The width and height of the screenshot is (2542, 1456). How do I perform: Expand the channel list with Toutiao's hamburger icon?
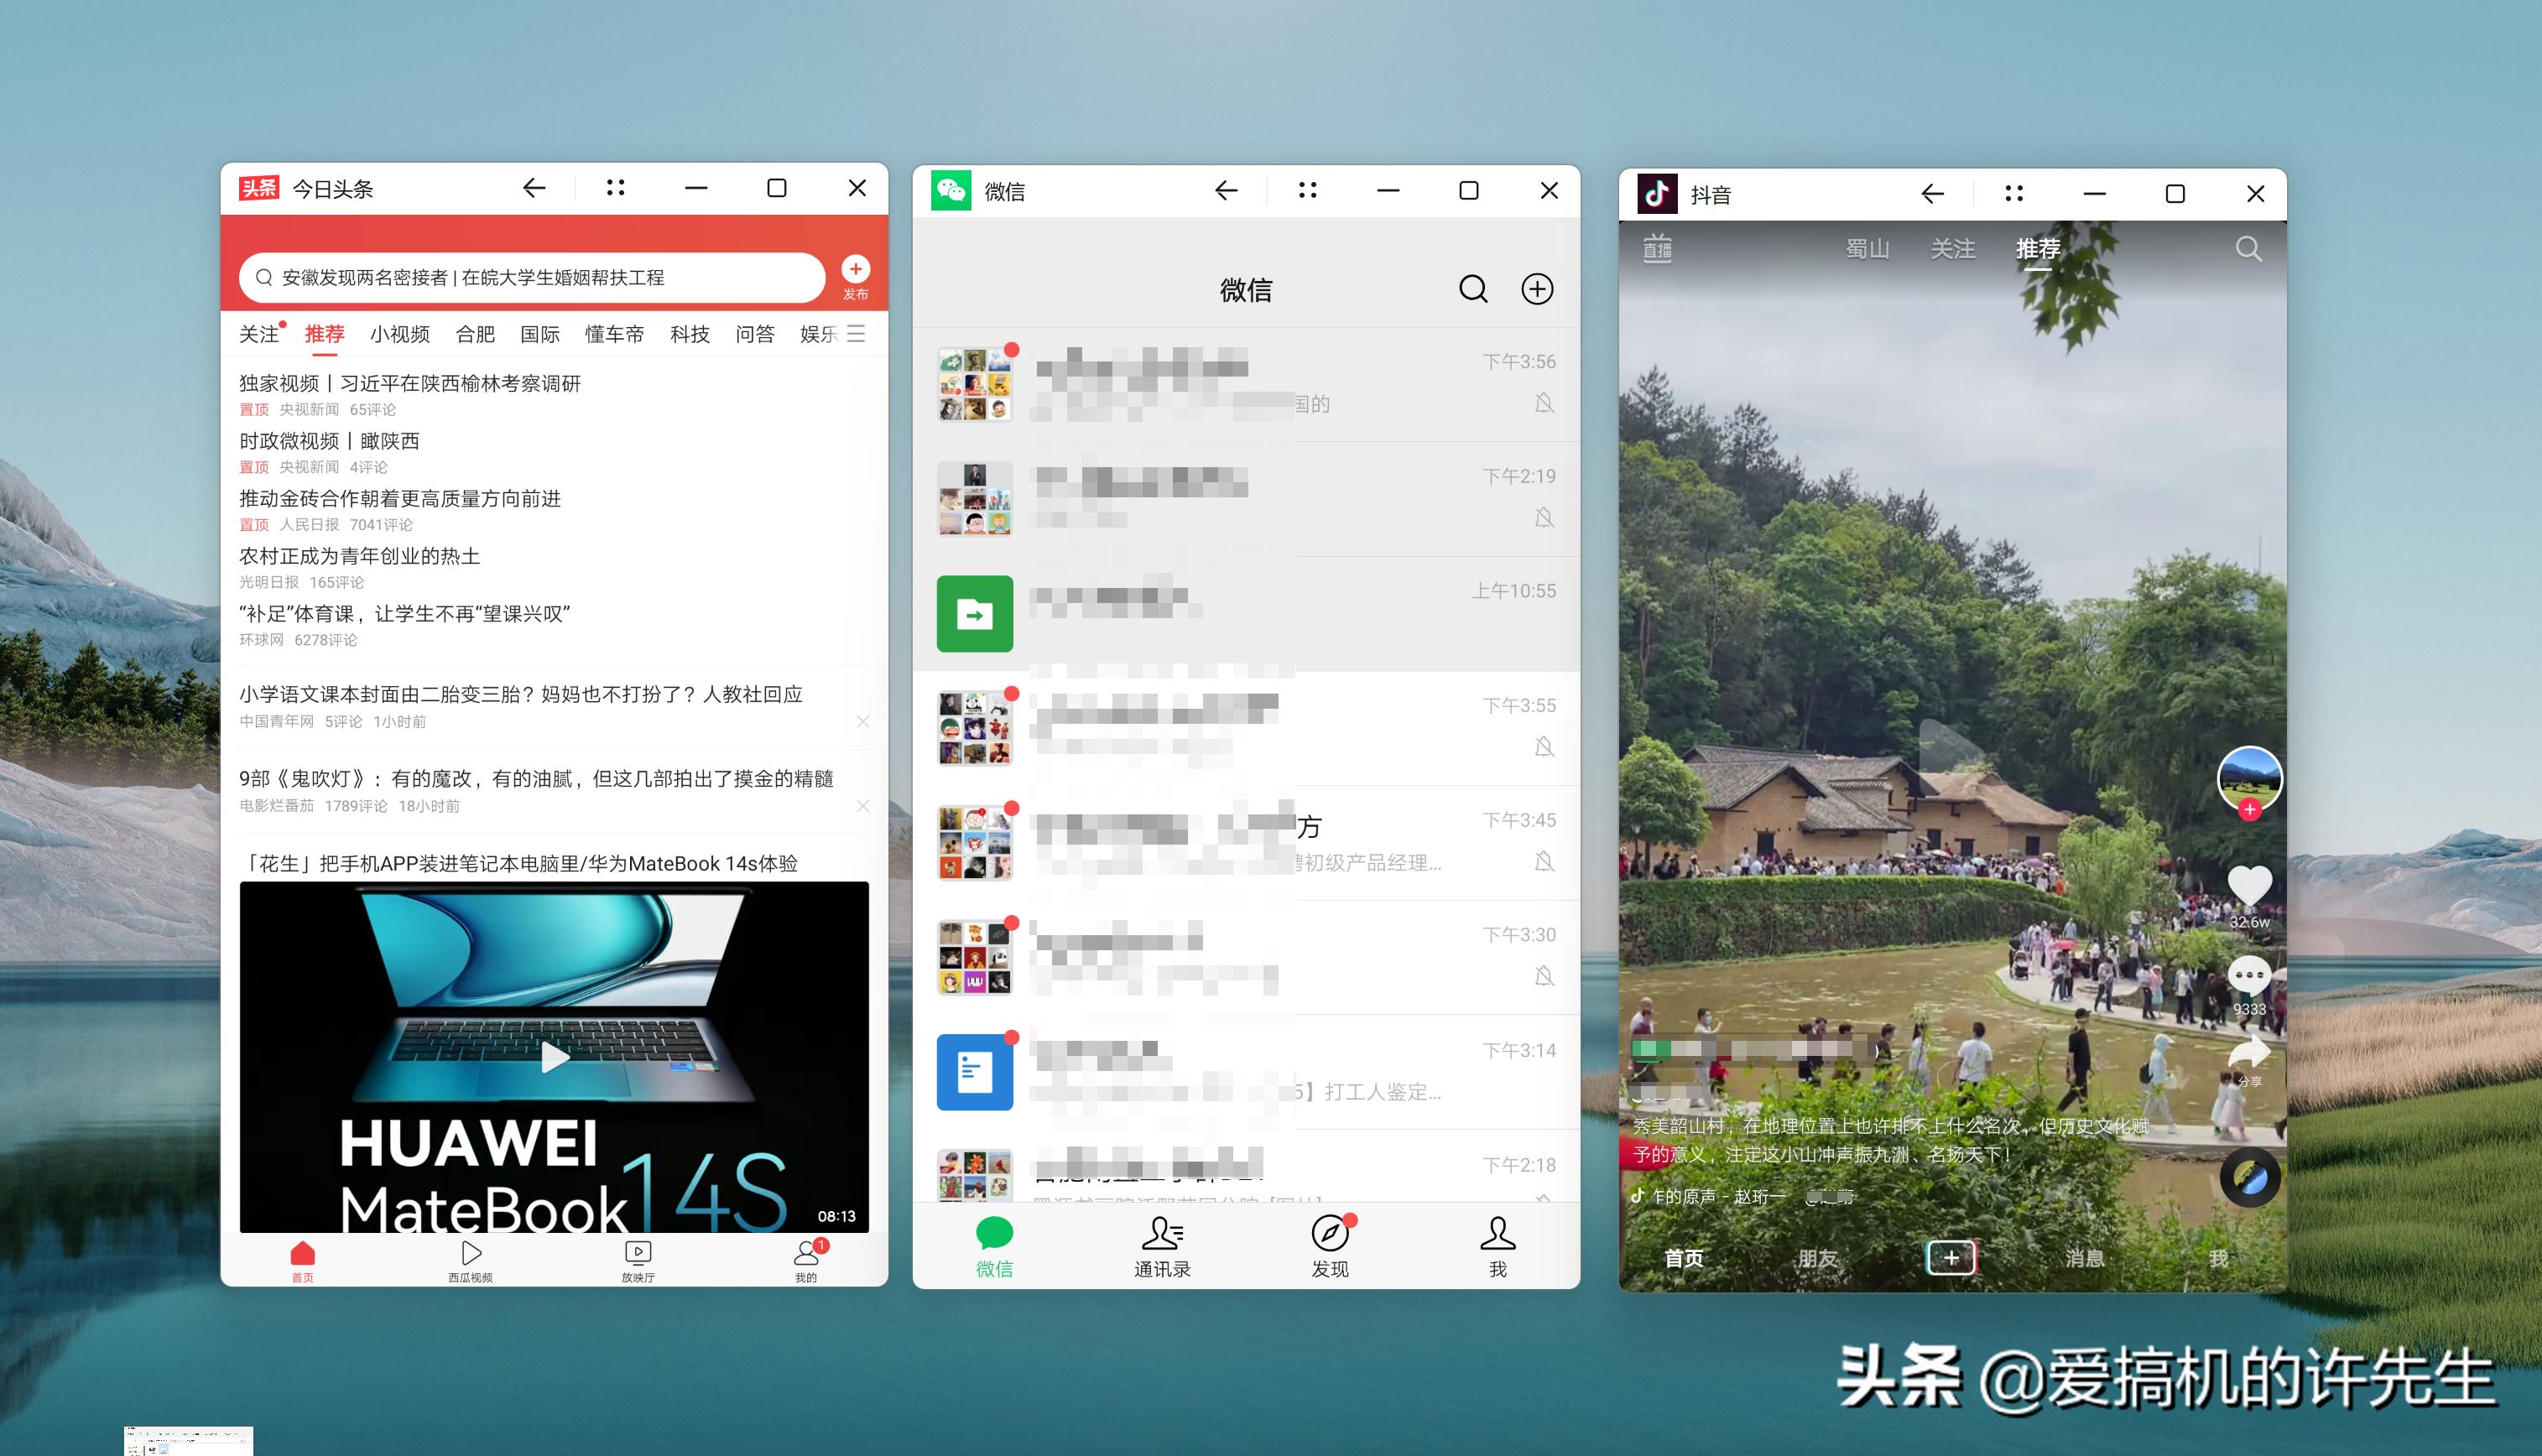[x=856, y=334]
